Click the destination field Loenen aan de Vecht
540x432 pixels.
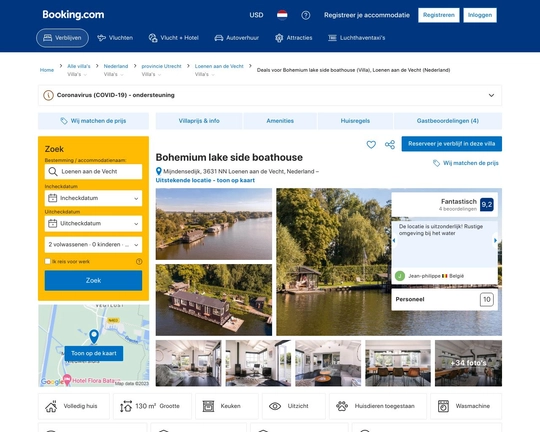(93, 172)
